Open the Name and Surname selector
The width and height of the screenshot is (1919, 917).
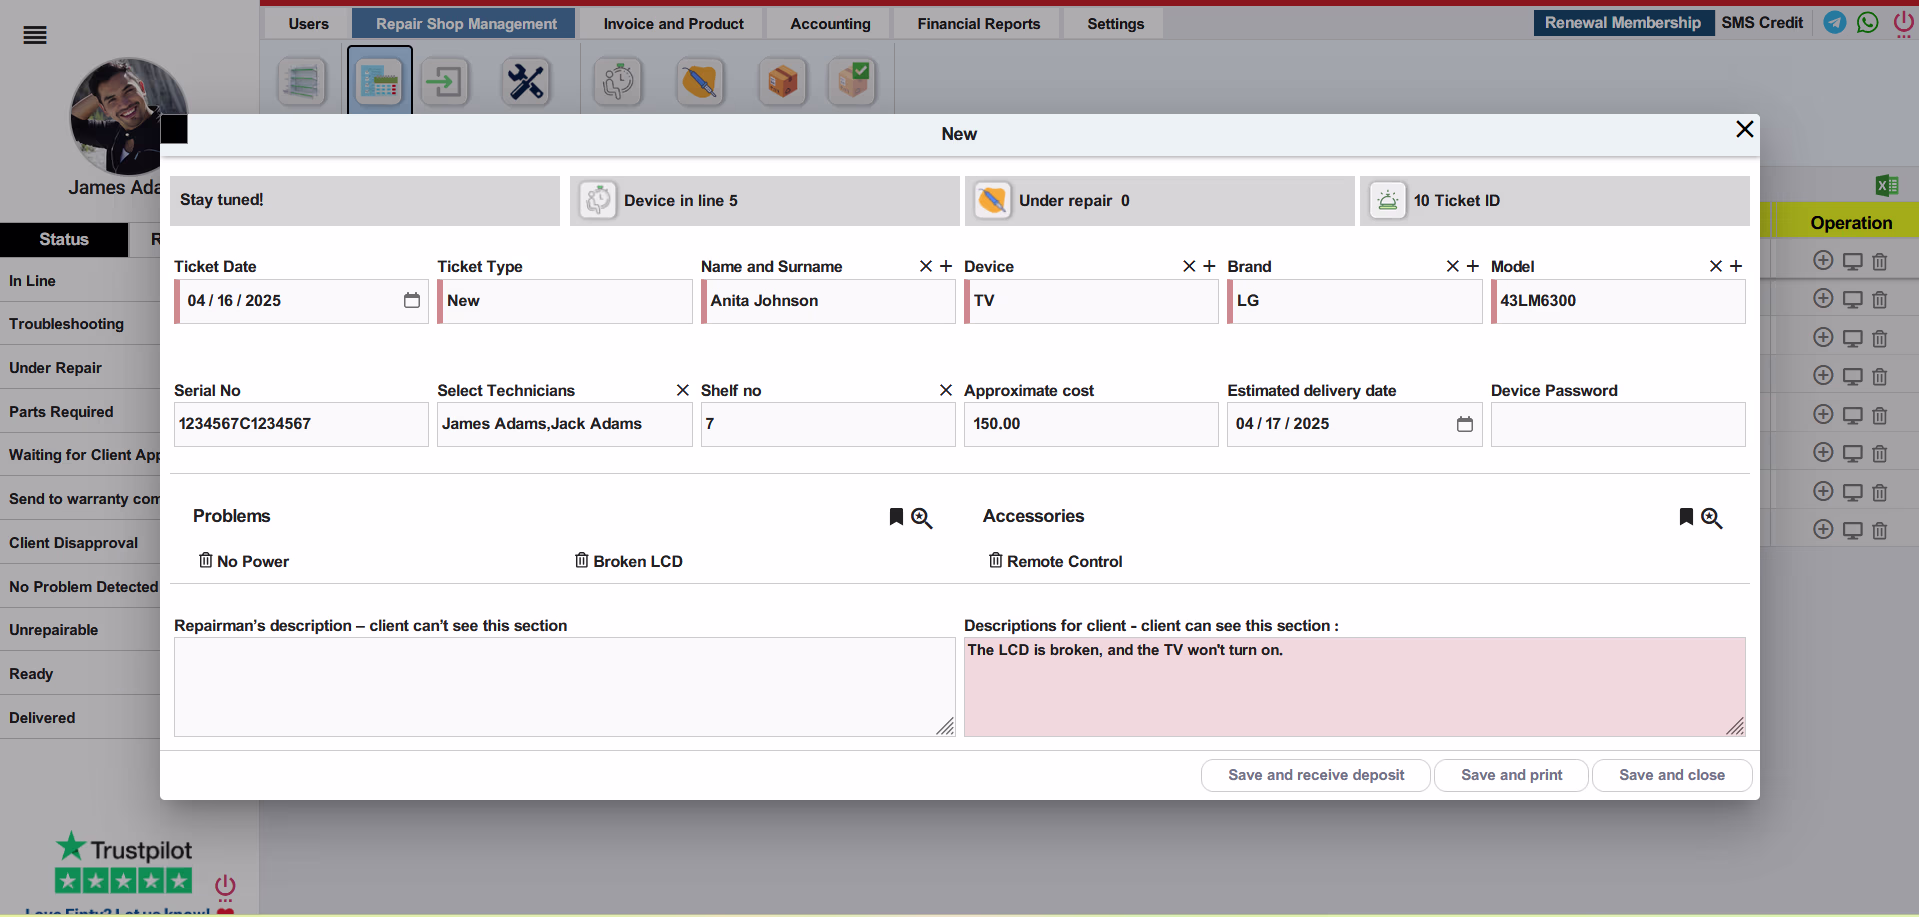point(828,301)
